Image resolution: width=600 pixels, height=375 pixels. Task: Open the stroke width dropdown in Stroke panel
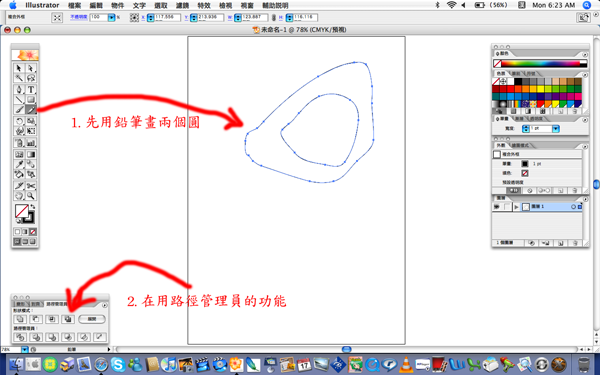tap(556, 129)
